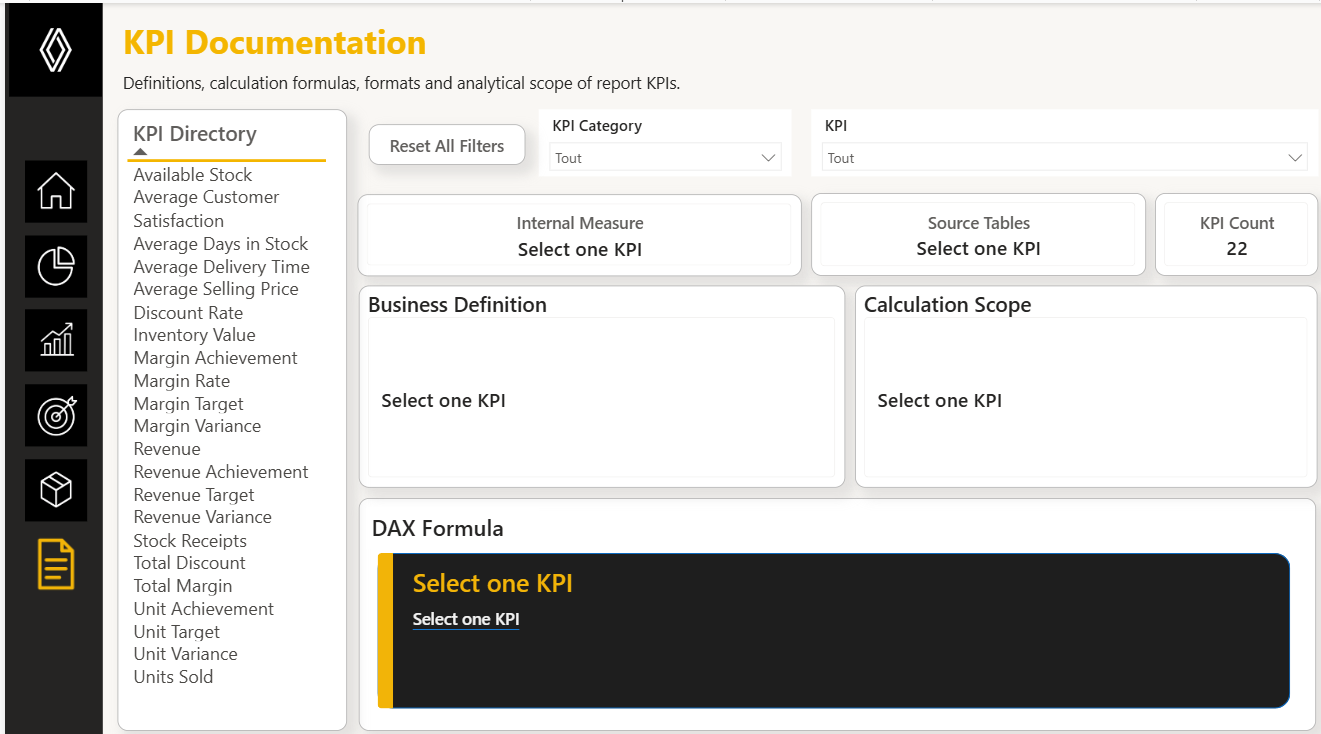Select Unit Target KPI
Screen dimensions: 1321x734
[x=177, y=632]
